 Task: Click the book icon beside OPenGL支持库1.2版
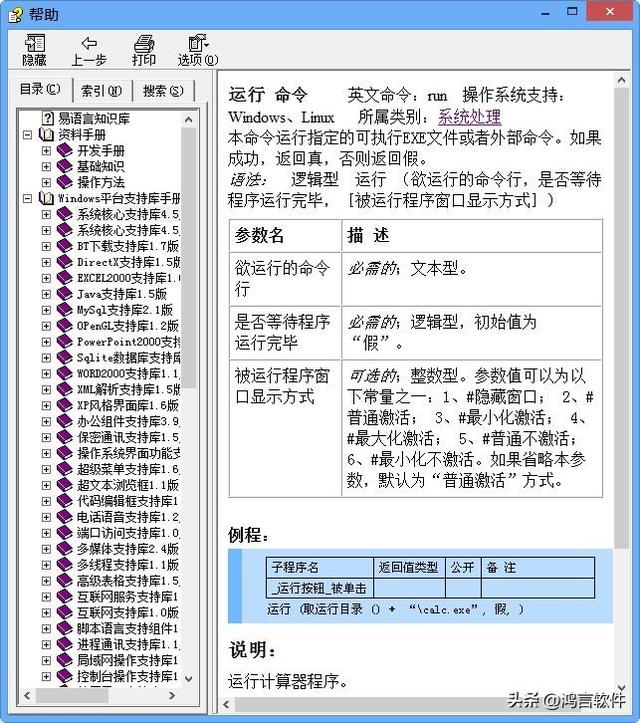click(65, 326)
